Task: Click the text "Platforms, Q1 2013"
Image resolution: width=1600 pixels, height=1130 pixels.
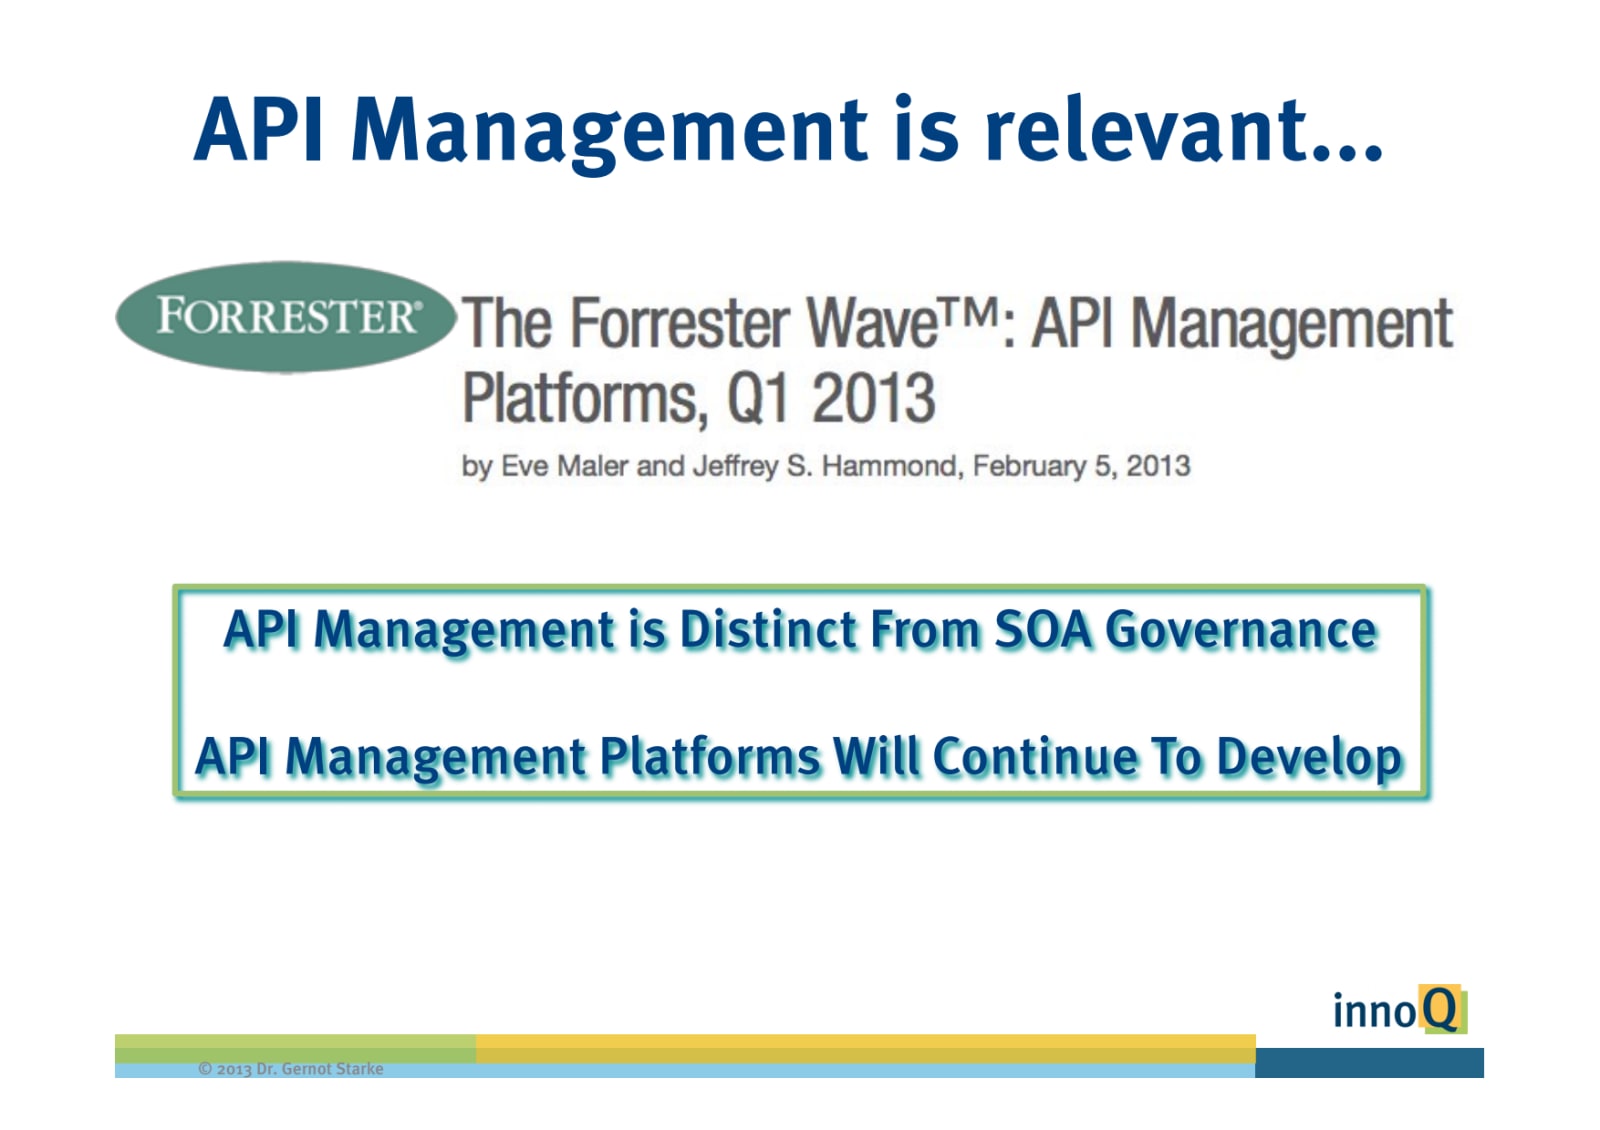Action: point(698,398)
